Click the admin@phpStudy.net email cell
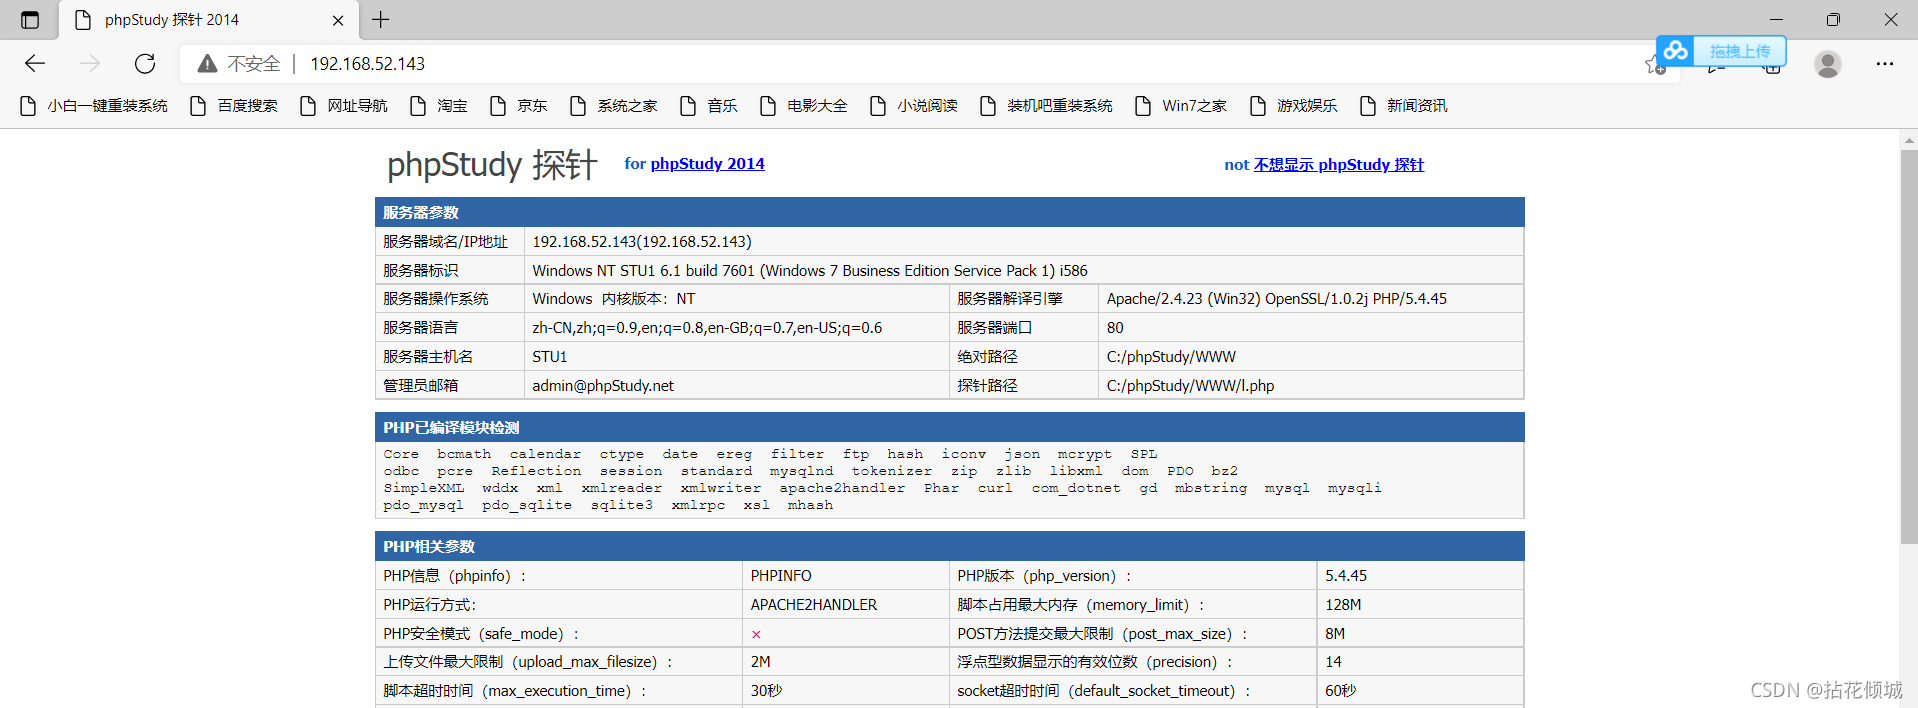Screen dimensions: 1918x708 tap(603, 386)
